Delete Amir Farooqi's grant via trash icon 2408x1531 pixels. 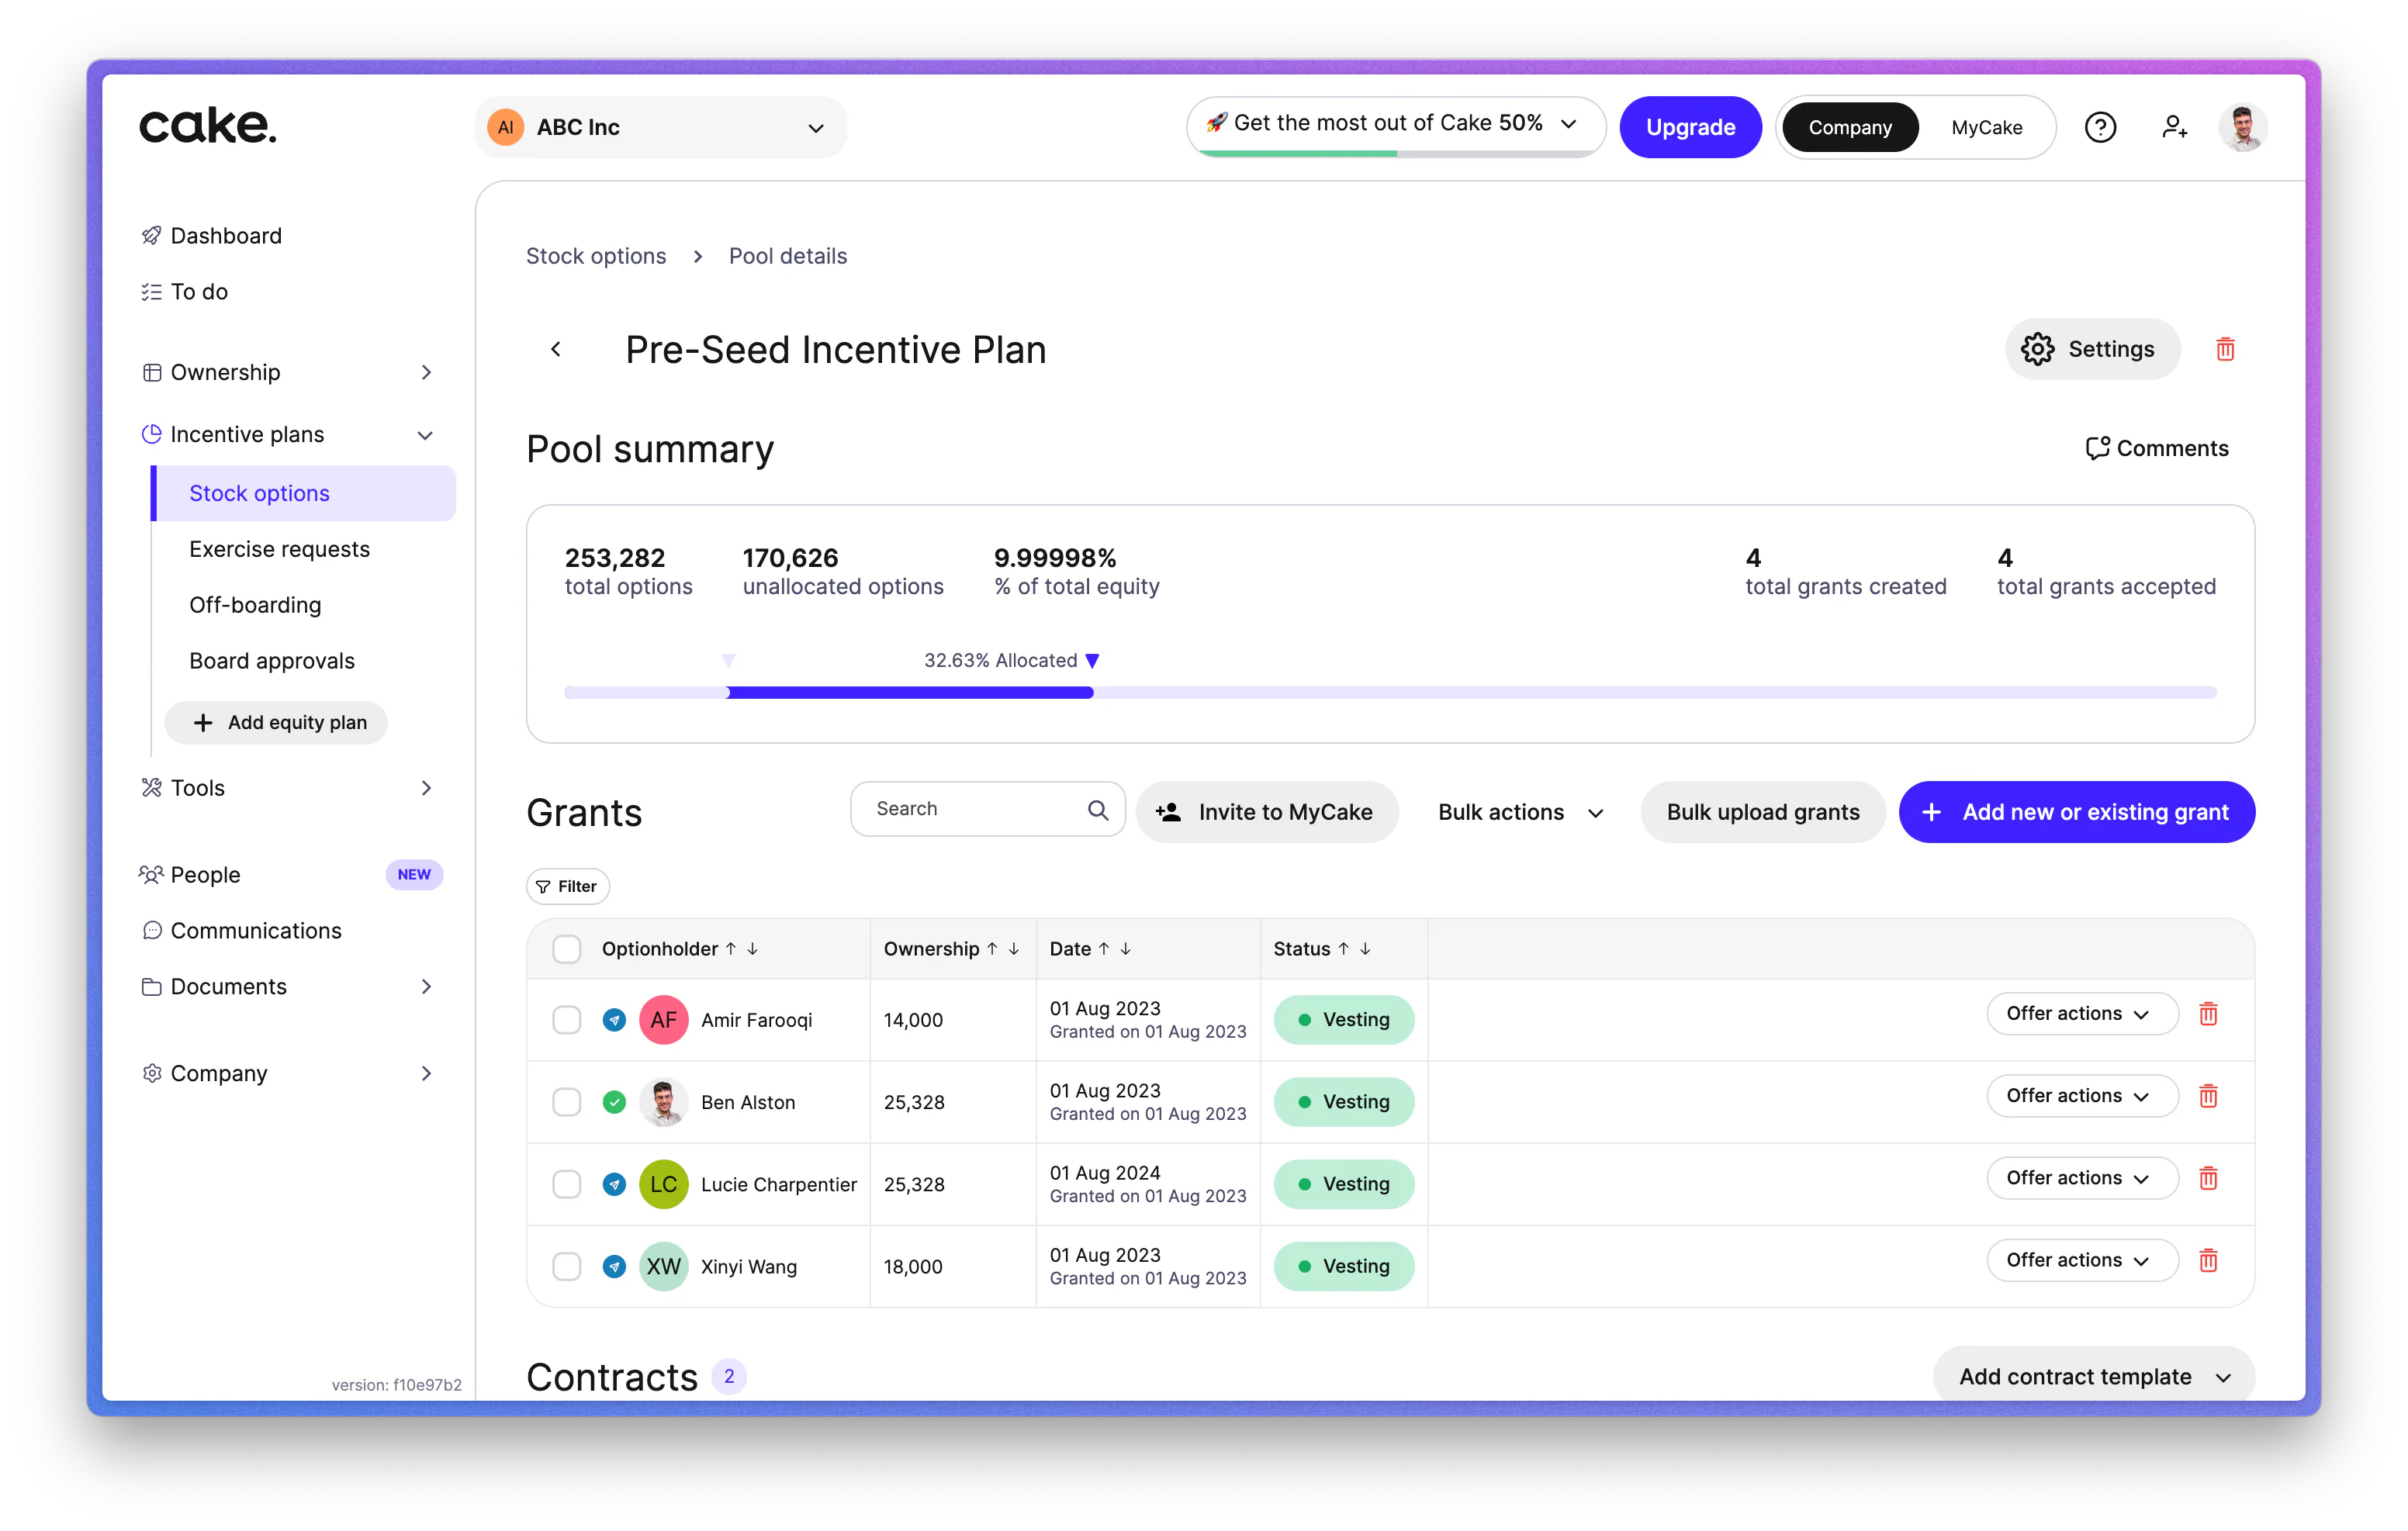click(x=2208, y=1014)
